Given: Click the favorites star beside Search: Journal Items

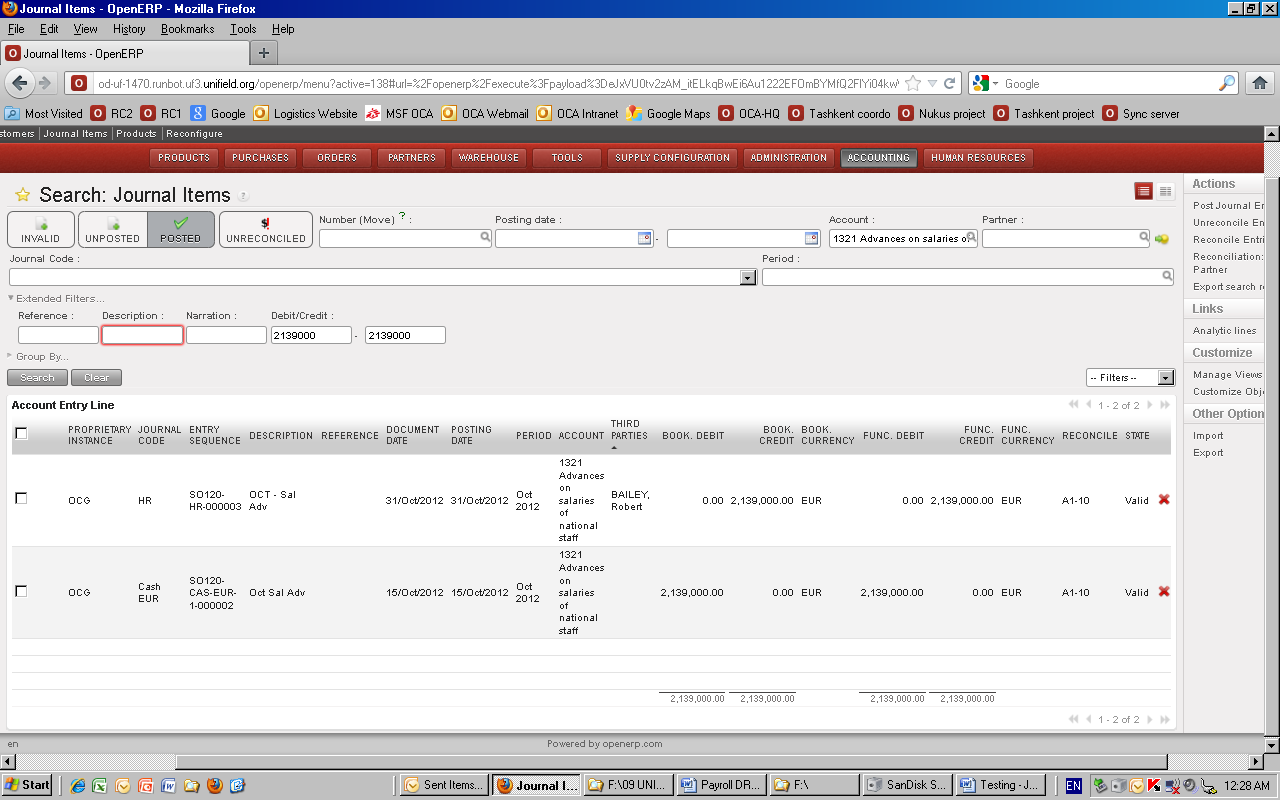Looking at the screenshot, I should coord(22,195).
